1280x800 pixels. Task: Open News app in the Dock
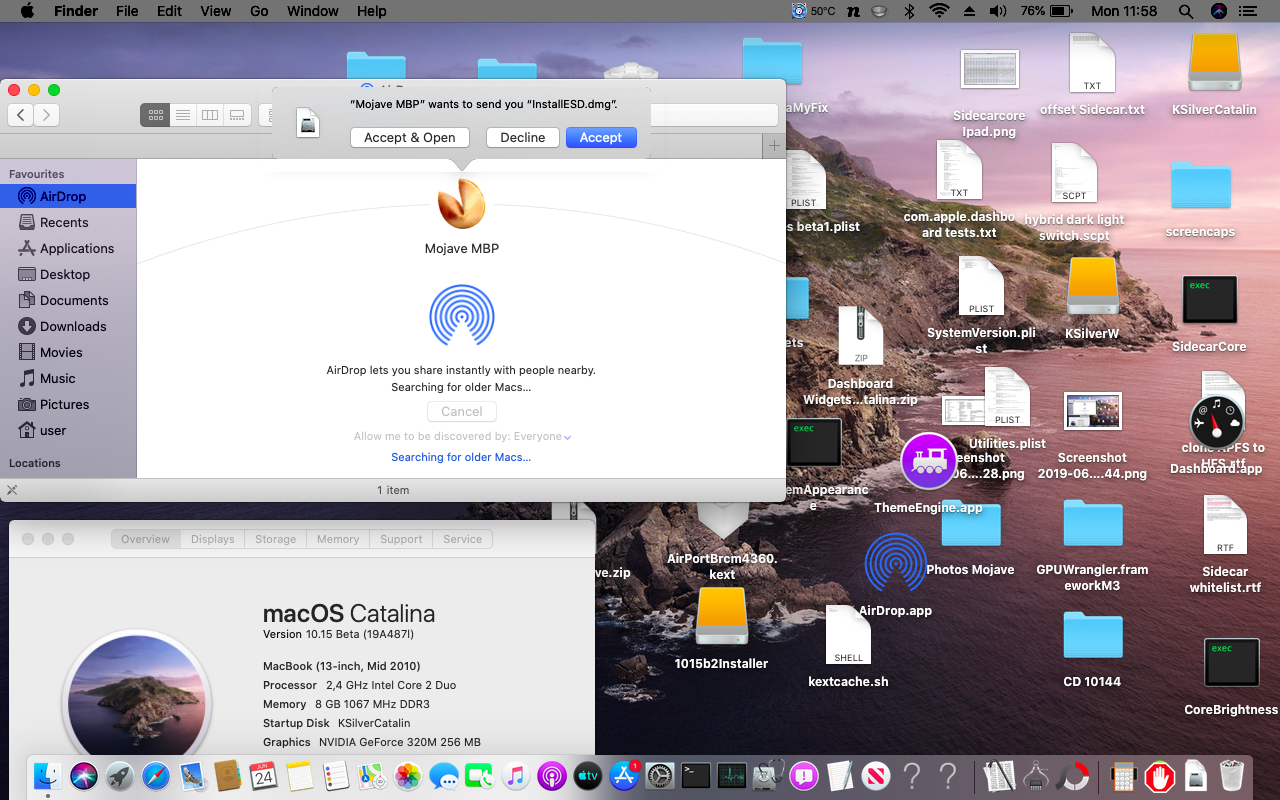click(x=876, y=776)
